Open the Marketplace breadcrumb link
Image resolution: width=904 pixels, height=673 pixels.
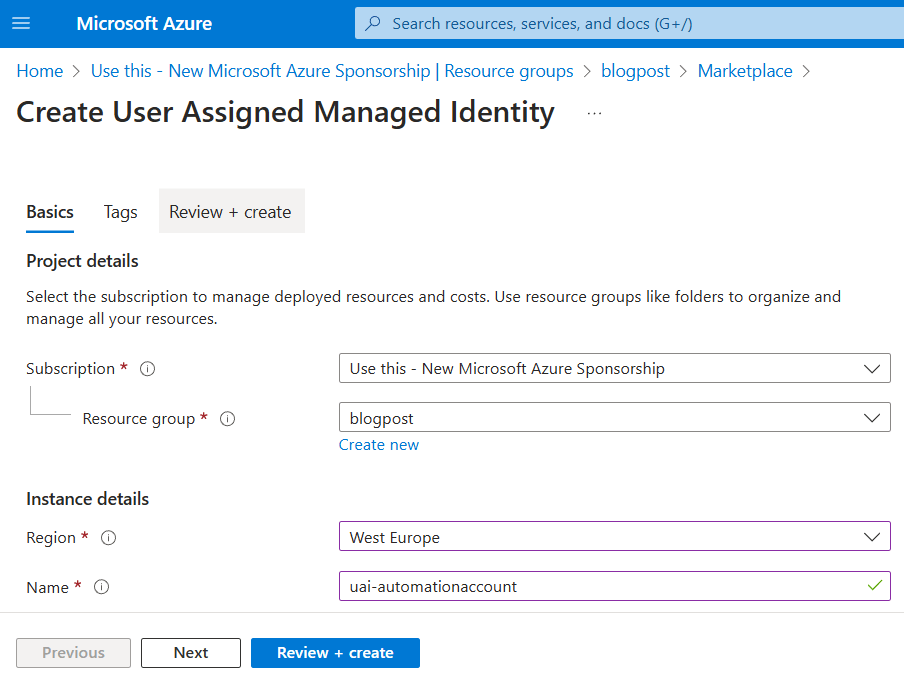coord(744,71)
